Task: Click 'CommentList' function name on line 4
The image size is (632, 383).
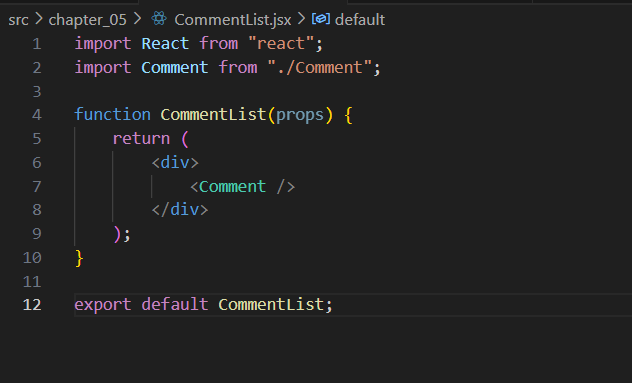Action: [x=213, y=115]
